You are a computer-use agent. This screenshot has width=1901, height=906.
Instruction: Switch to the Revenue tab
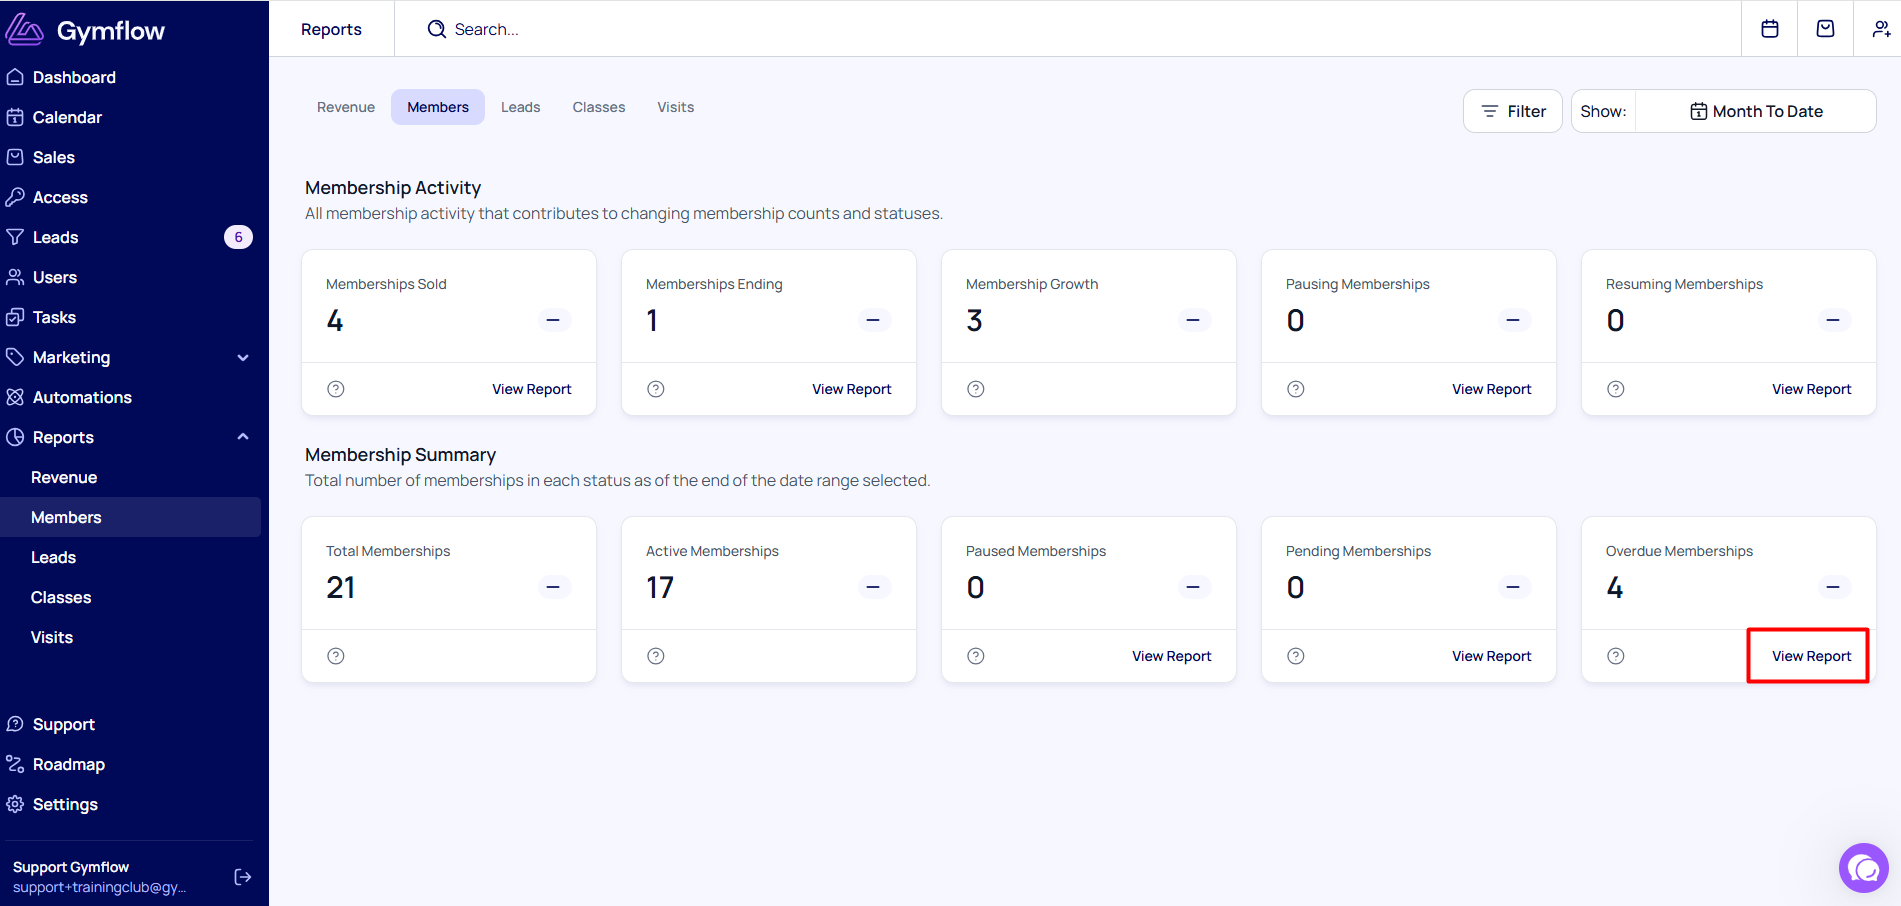coord(346,107)
